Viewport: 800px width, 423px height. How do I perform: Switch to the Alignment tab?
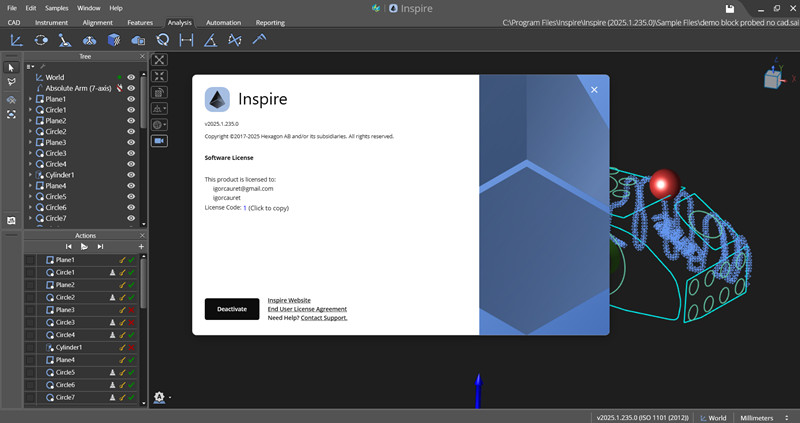tap(97, 22)
